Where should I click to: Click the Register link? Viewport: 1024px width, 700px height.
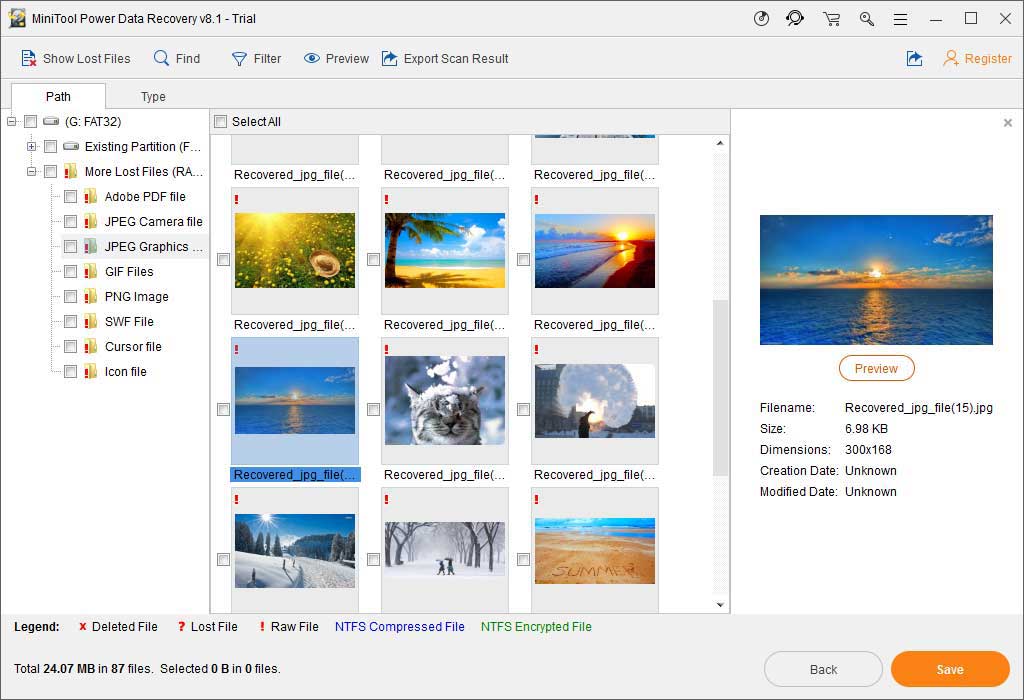click(x=987, y=59)
